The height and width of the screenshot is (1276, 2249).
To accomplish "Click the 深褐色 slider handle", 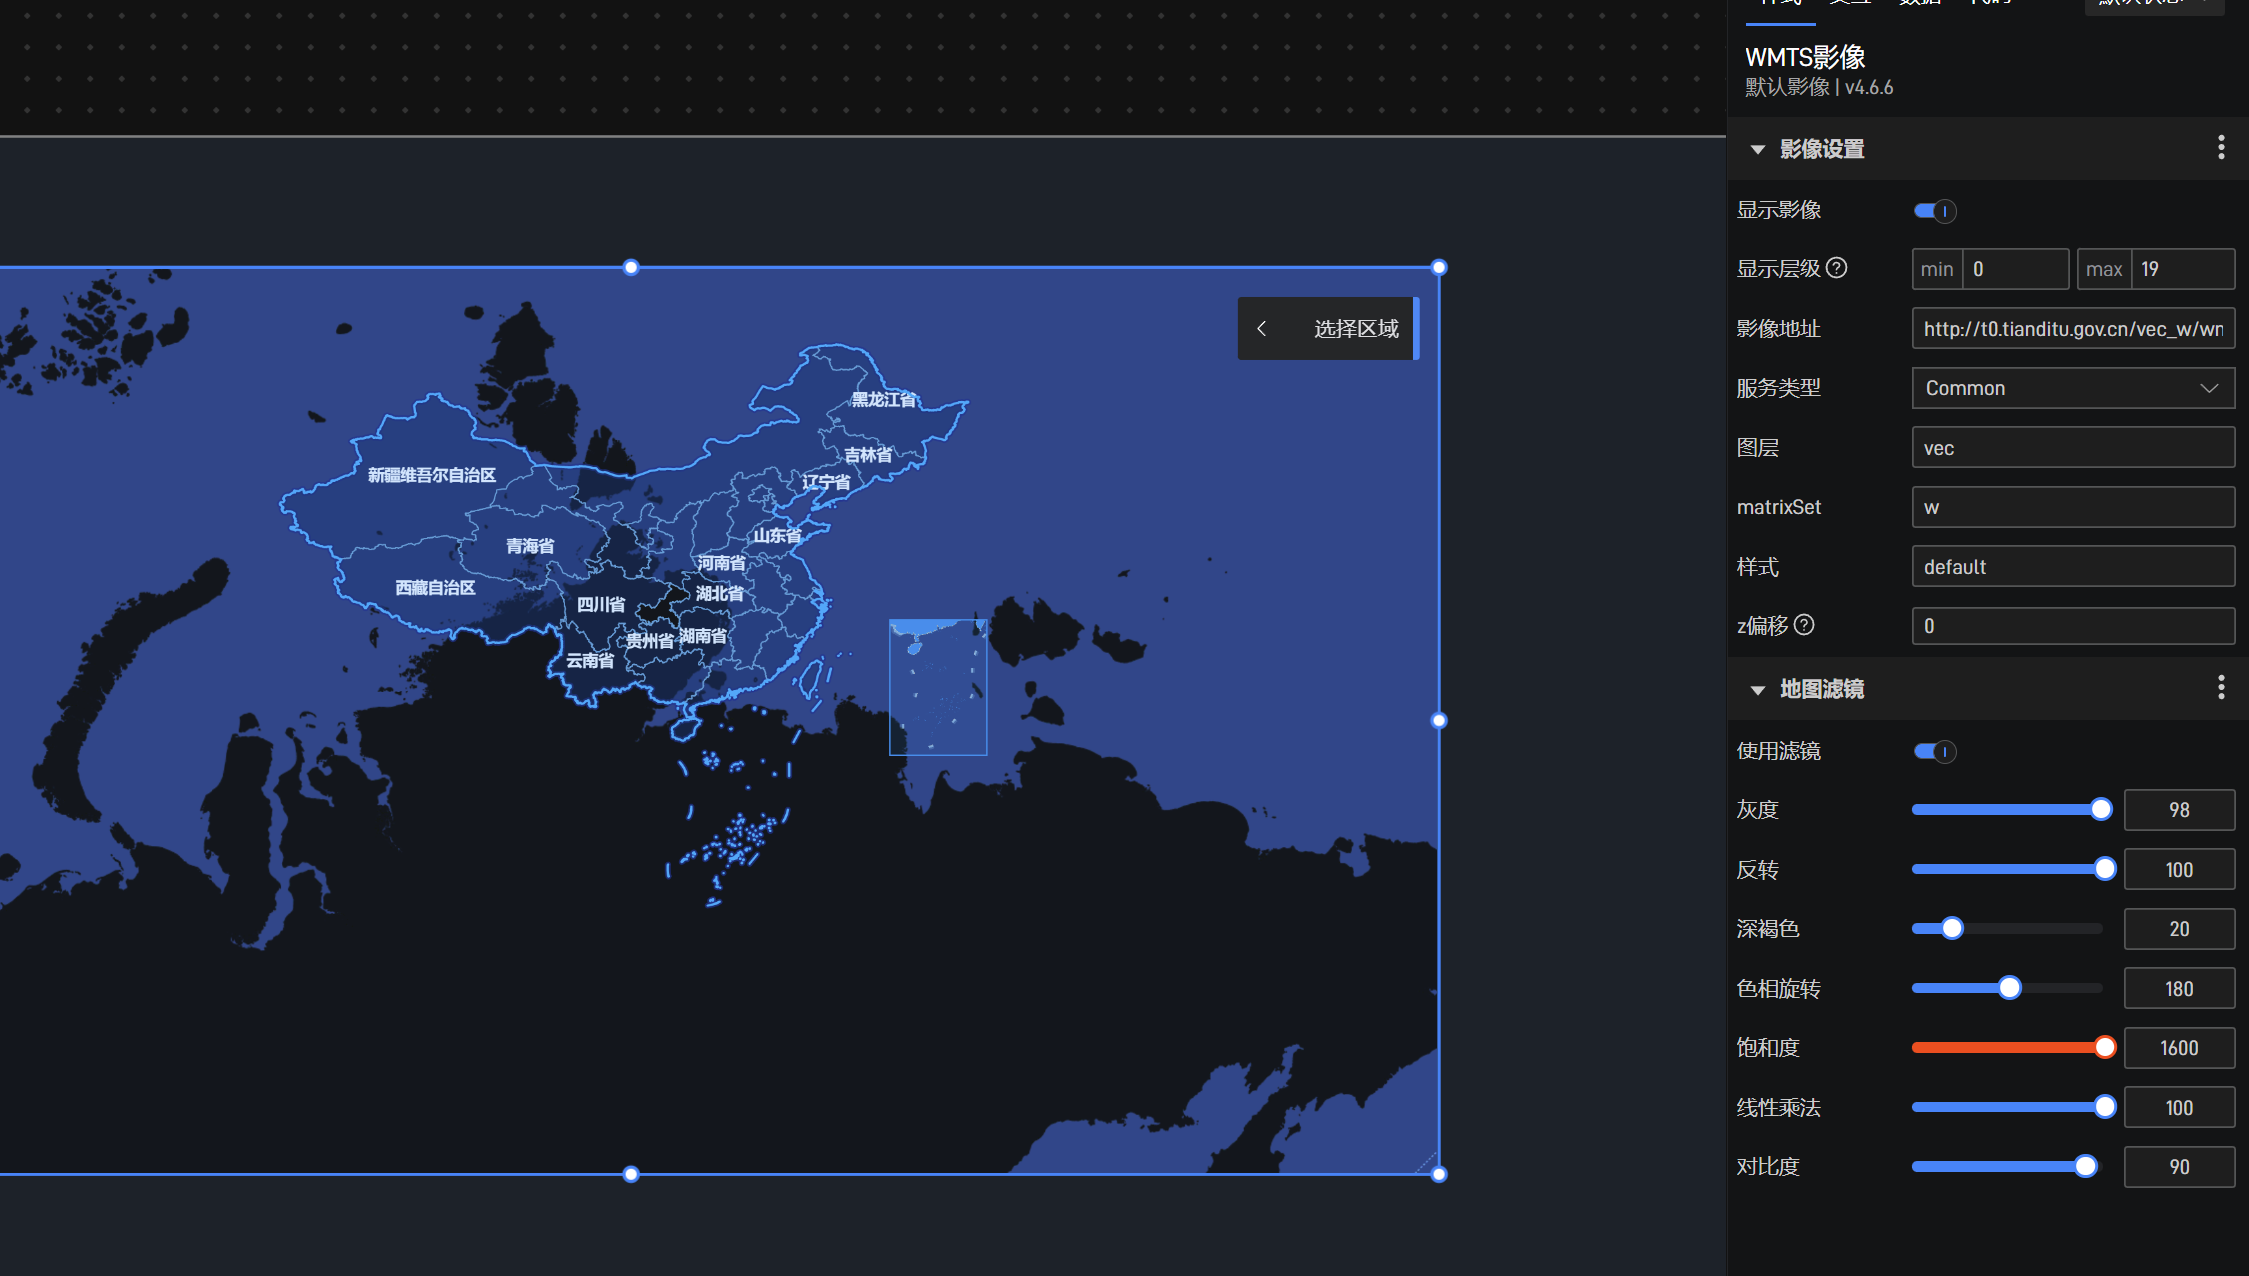I will [1951, 928].
